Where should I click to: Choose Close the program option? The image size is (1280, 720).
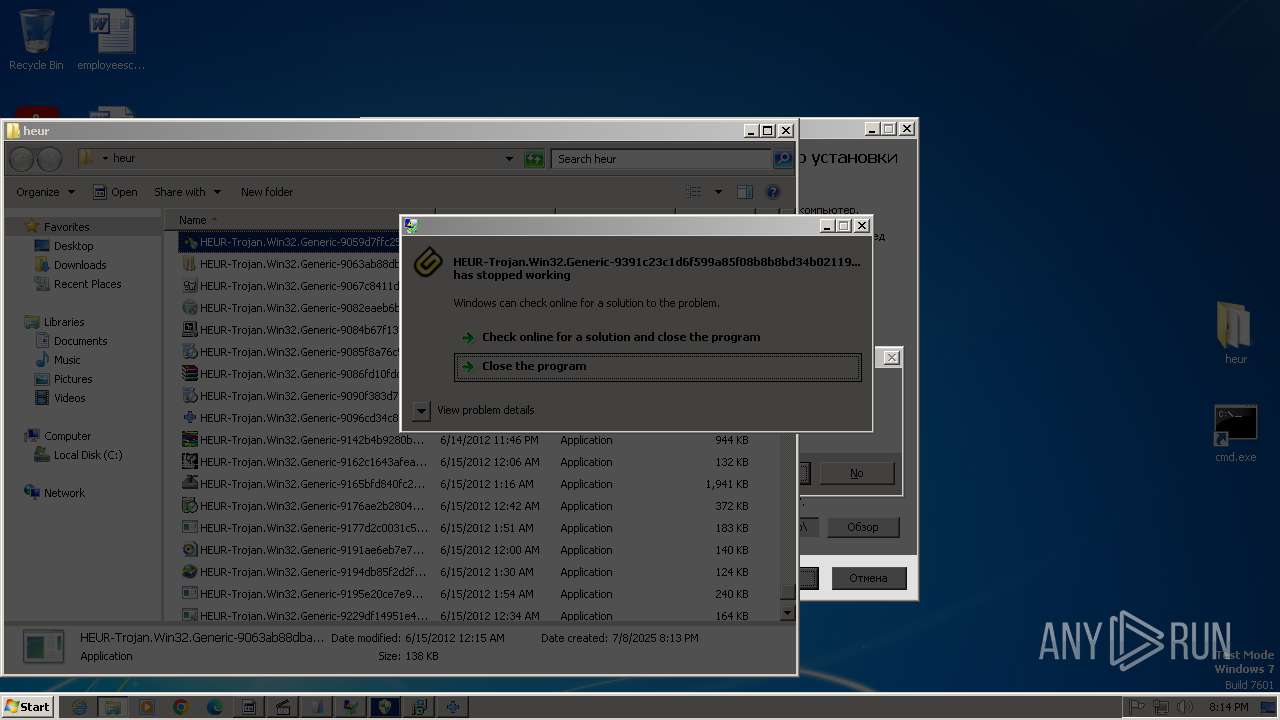(x=657, y=366)
